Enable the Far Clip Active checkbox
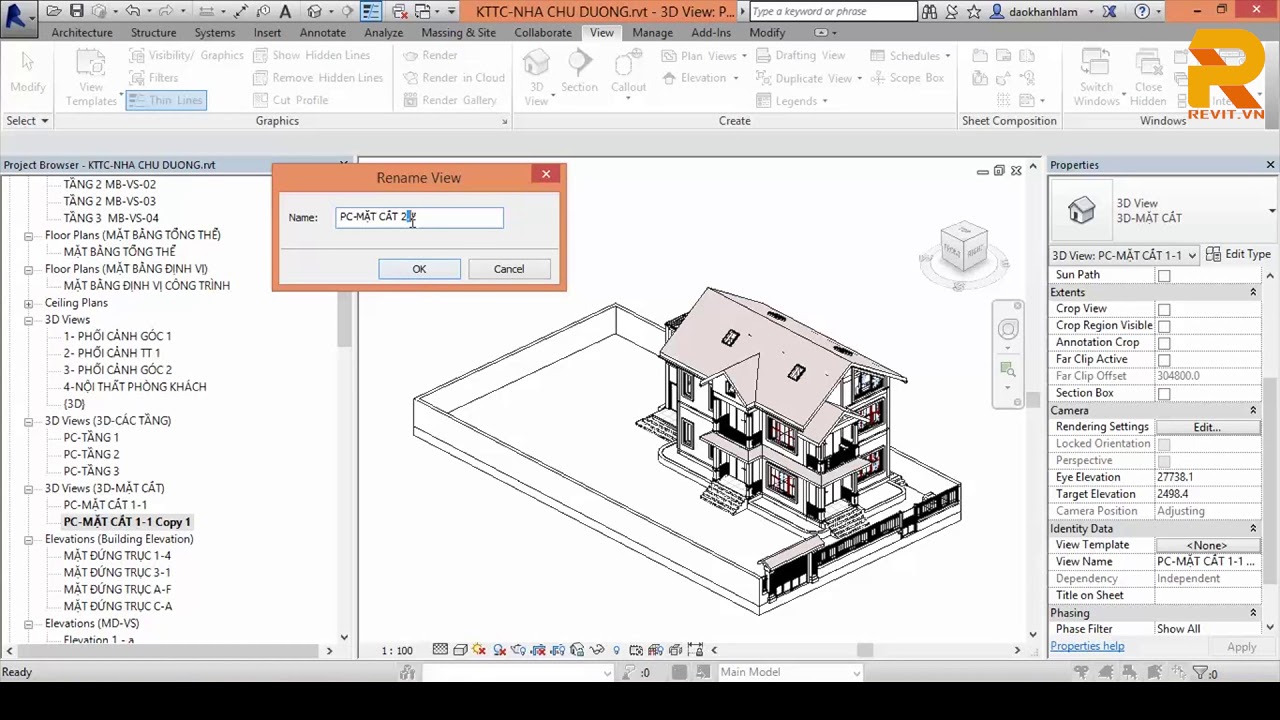Screen dimensions: 1280x720 tap(1164, 360)
